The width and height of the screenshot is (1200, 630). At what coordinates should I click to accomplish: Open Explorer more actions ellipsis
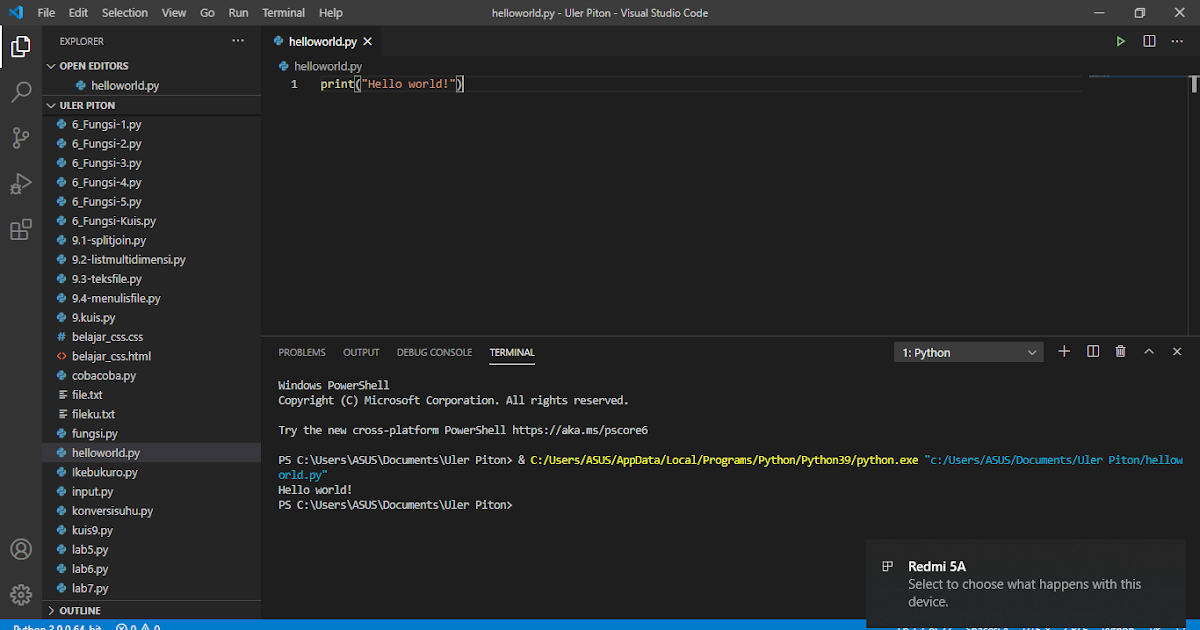point(238,40)
